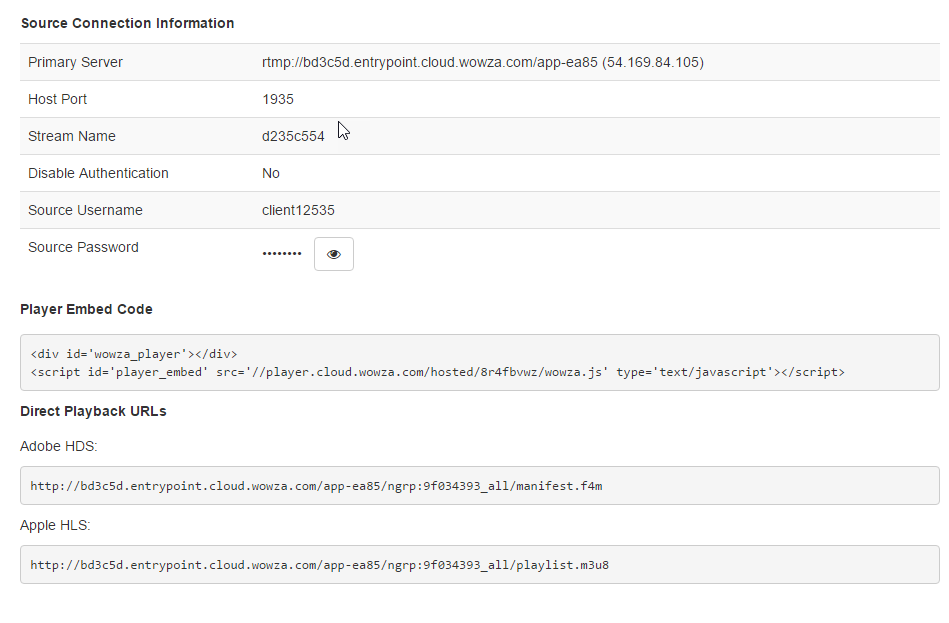Click inside the Player Embed Code box
949x623 pixels.
coord(479,362)
